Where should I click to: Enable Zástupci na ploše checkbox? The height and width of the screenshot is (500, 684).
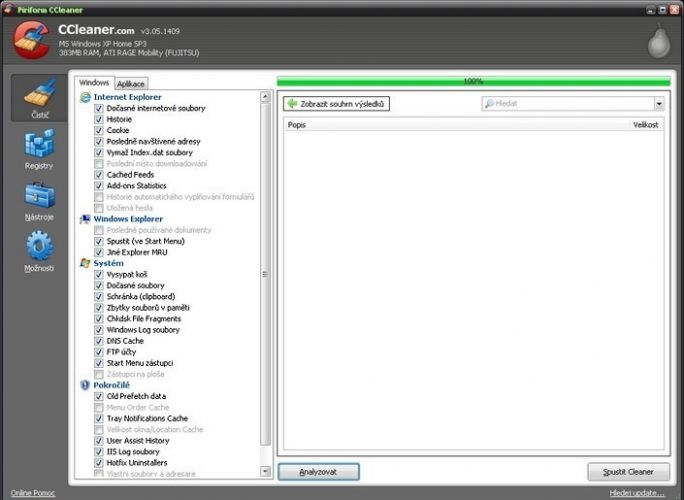[x=99, y=374]
